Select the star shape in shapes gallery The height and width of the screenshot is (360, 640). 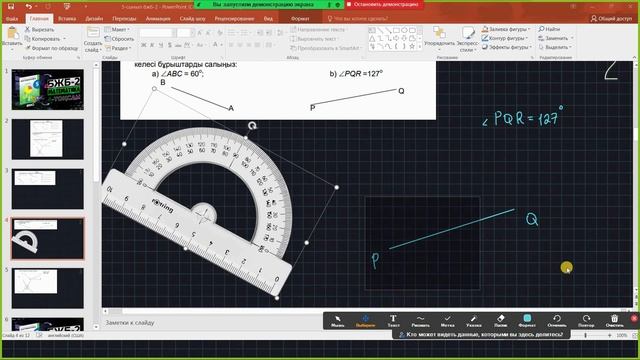point(412,47)
